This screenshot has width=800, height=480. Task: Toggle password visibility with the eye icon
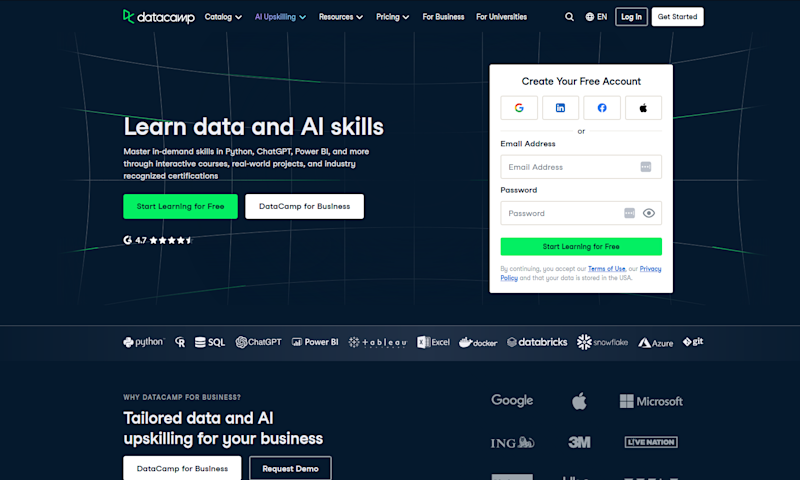click(648, 213)
